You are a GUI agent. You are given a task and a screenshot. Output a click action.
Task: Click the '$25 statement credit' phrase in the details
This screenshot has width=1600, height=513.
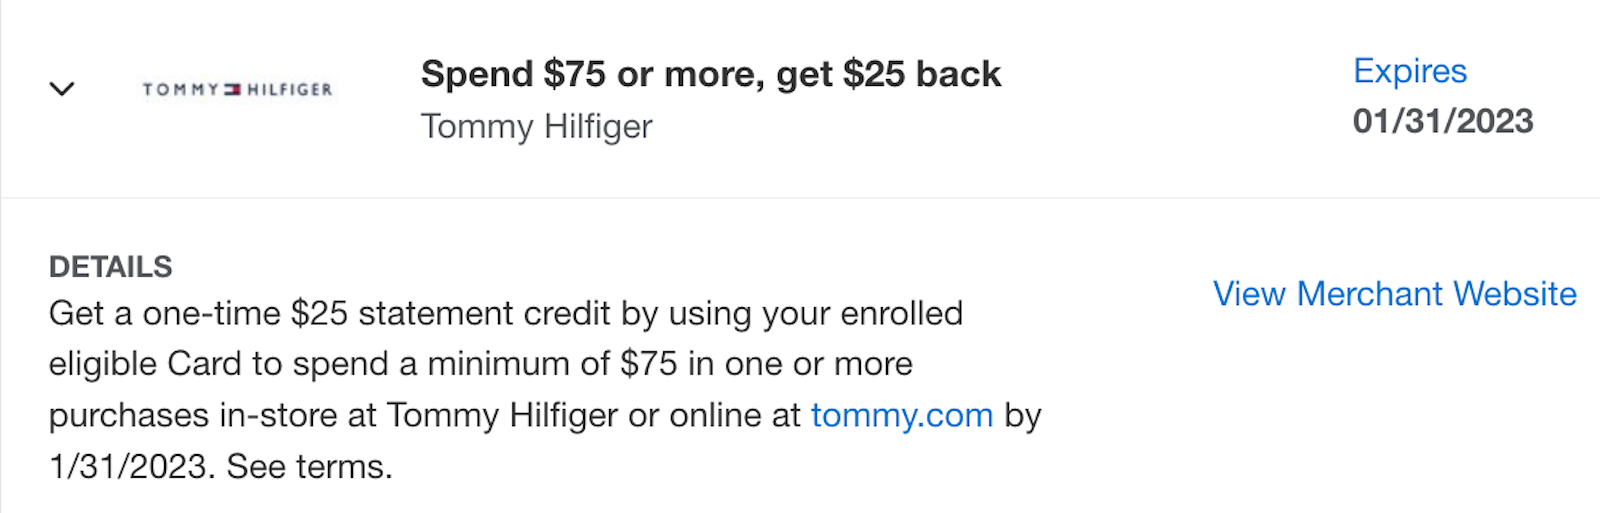coord(450,313)
